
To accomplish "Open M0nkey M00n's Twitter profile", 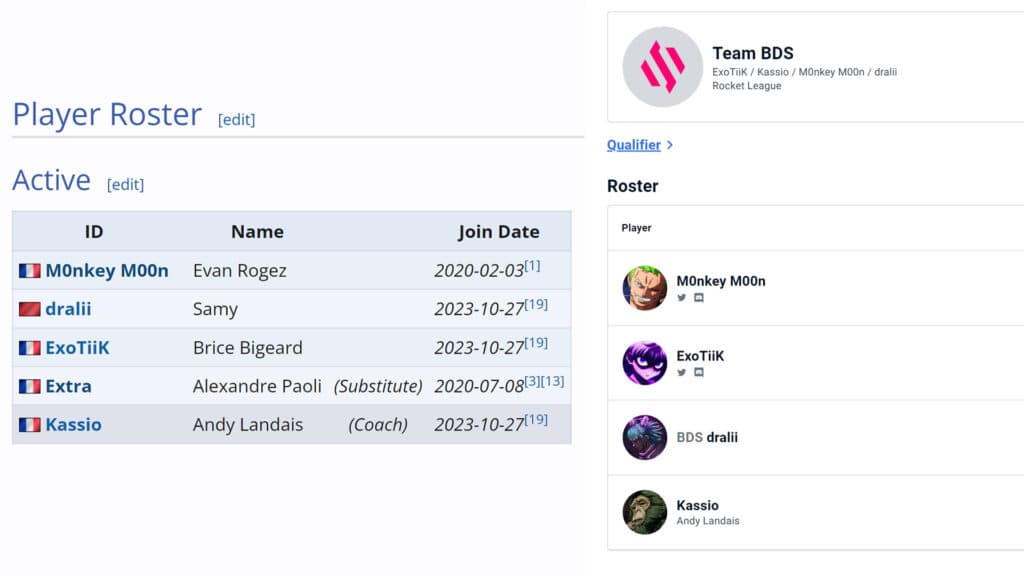I will (x=681, y=298).
